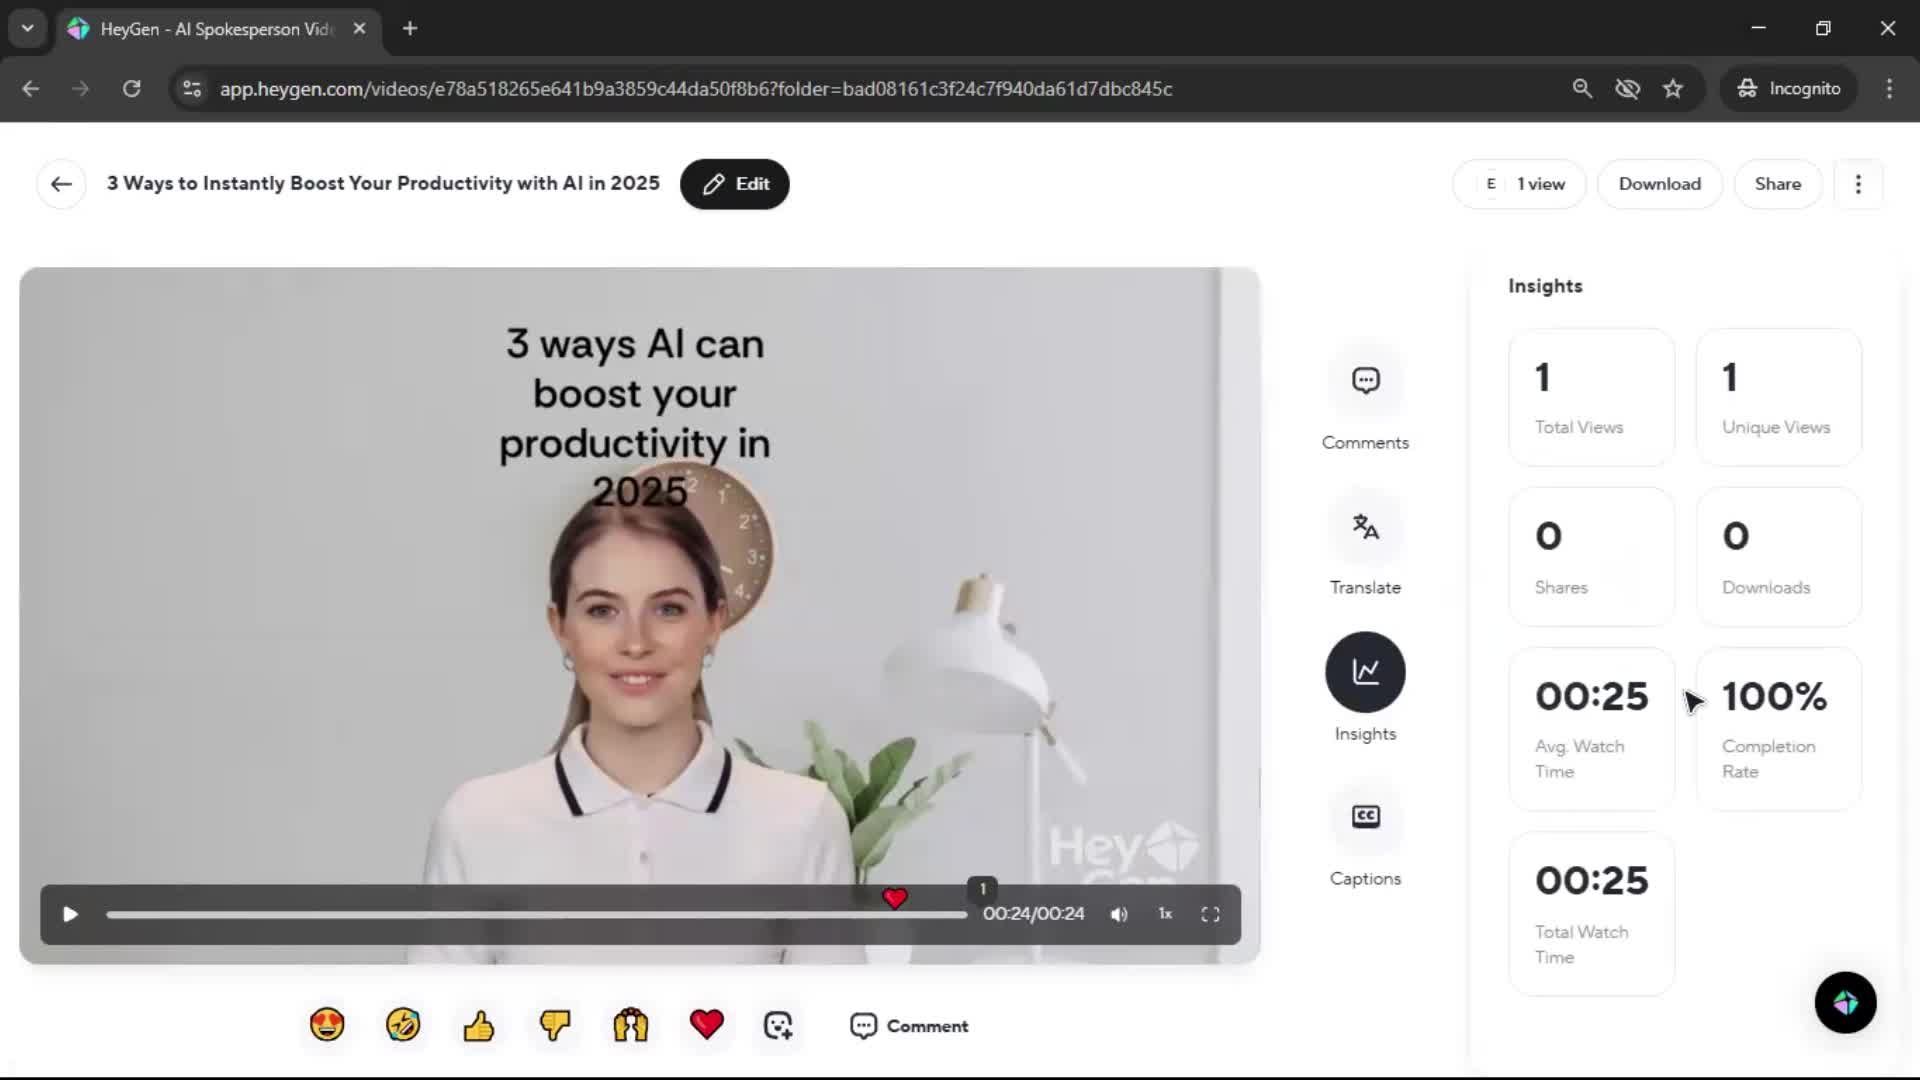
Task: Select the Insights panel icon
Action: 1365,672
